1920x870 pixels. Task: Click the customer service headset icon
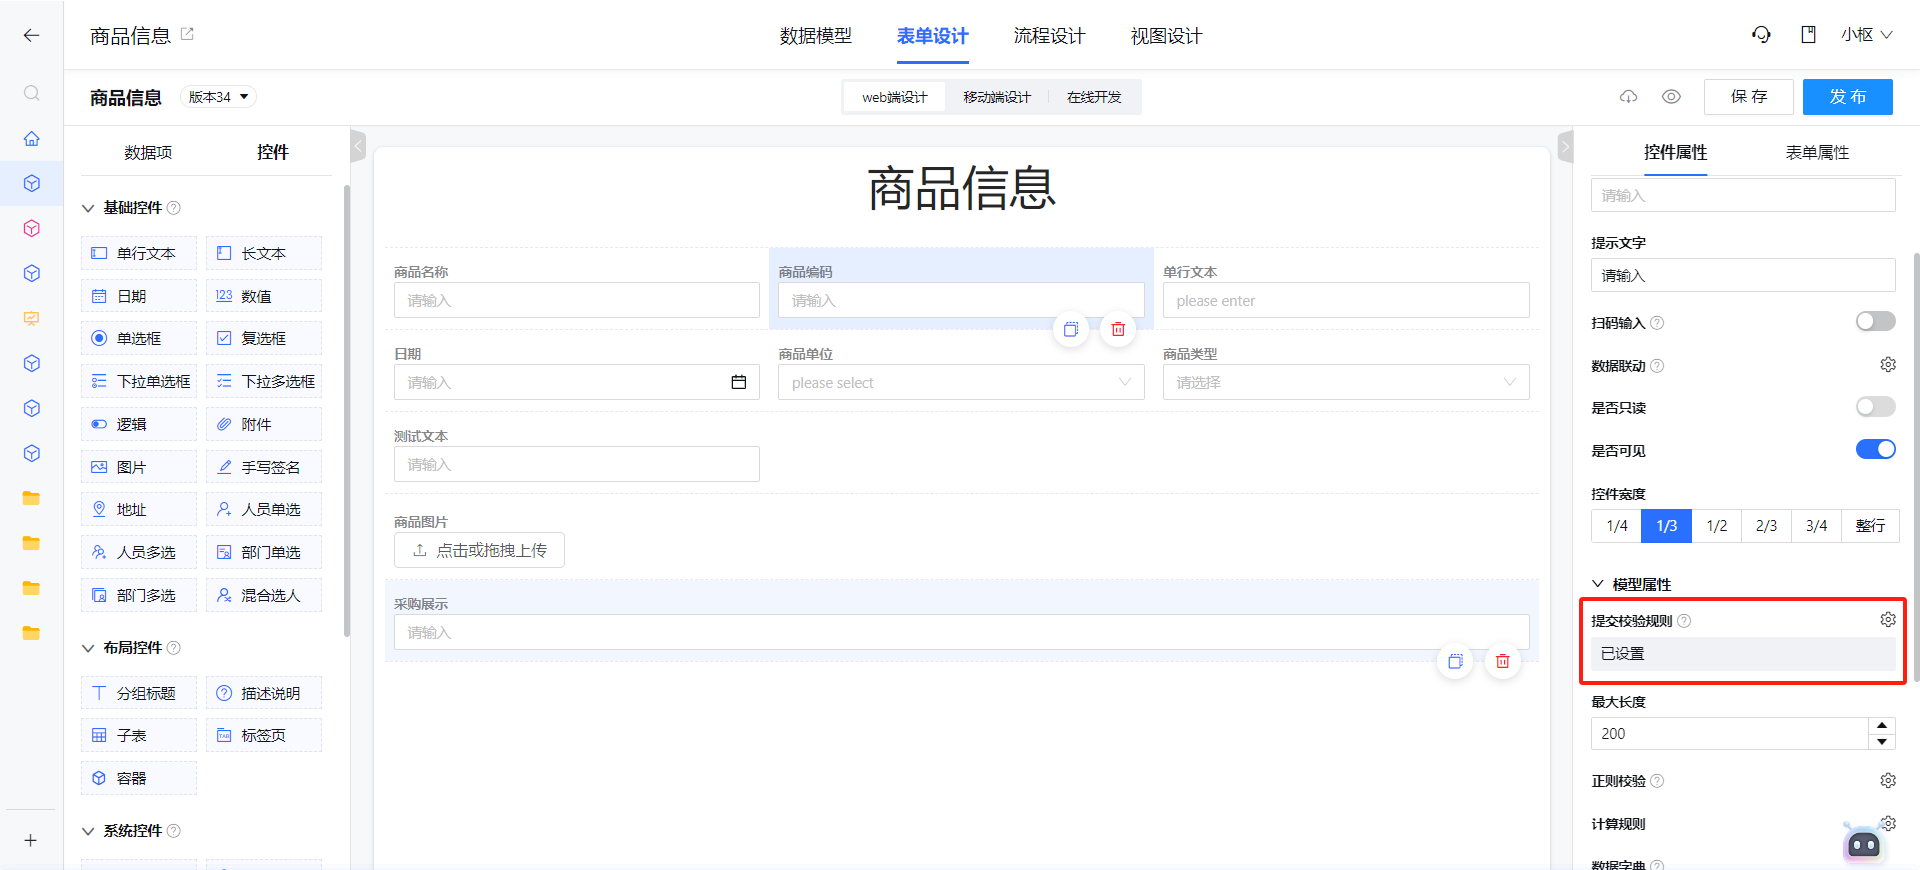(x=1761, y=35)
